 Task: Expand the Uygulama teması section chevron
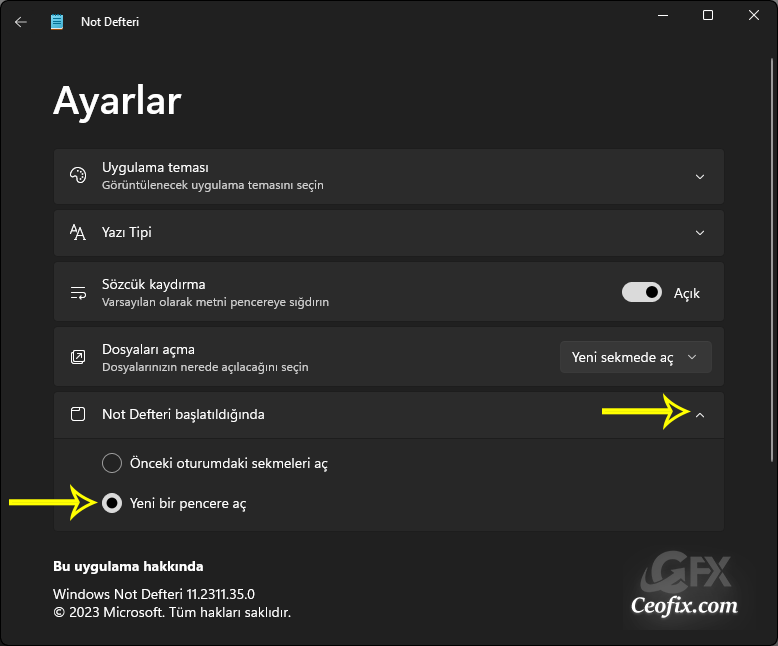point(700,177)
